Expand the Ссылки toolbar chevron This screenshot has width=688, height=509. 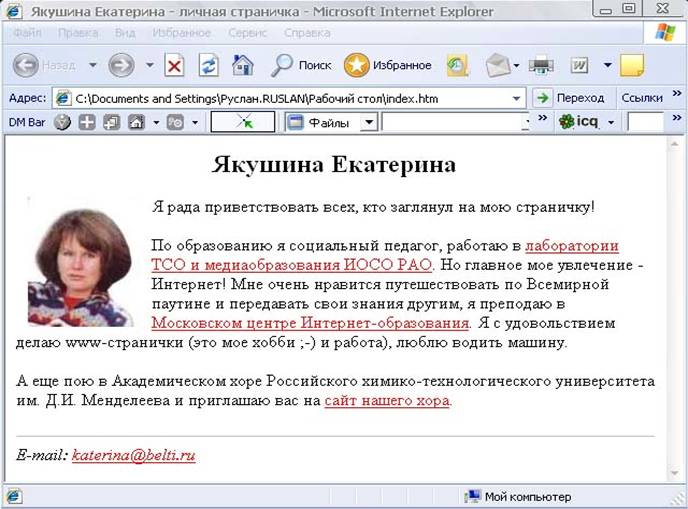677,93
